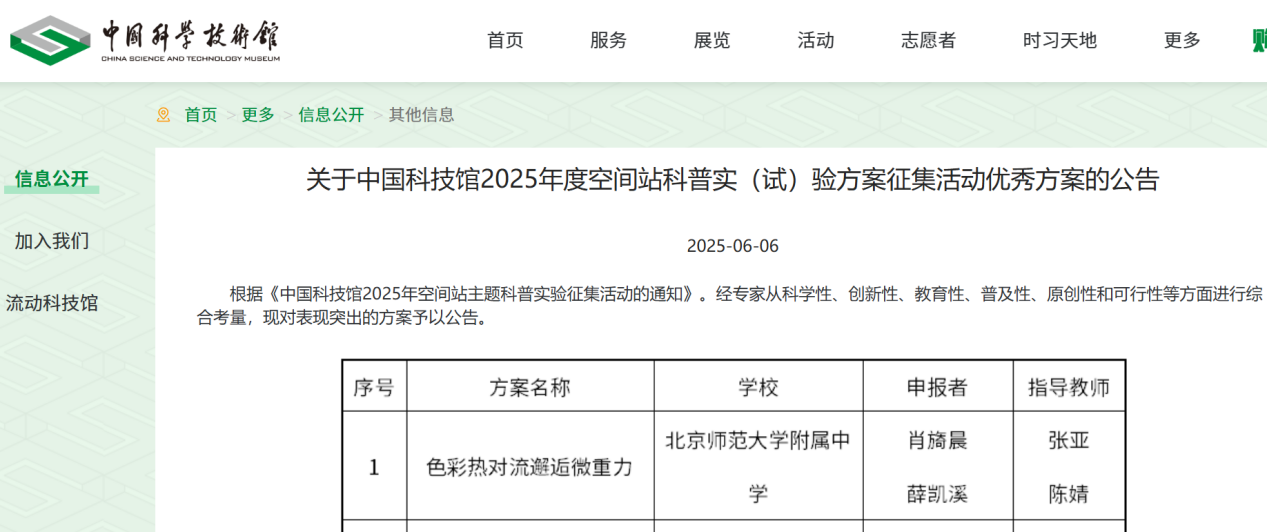This screenshot has height=532, width=1267.
Task: Expand the 更多 top navigation menu
Action: [x=1182, y=40]
